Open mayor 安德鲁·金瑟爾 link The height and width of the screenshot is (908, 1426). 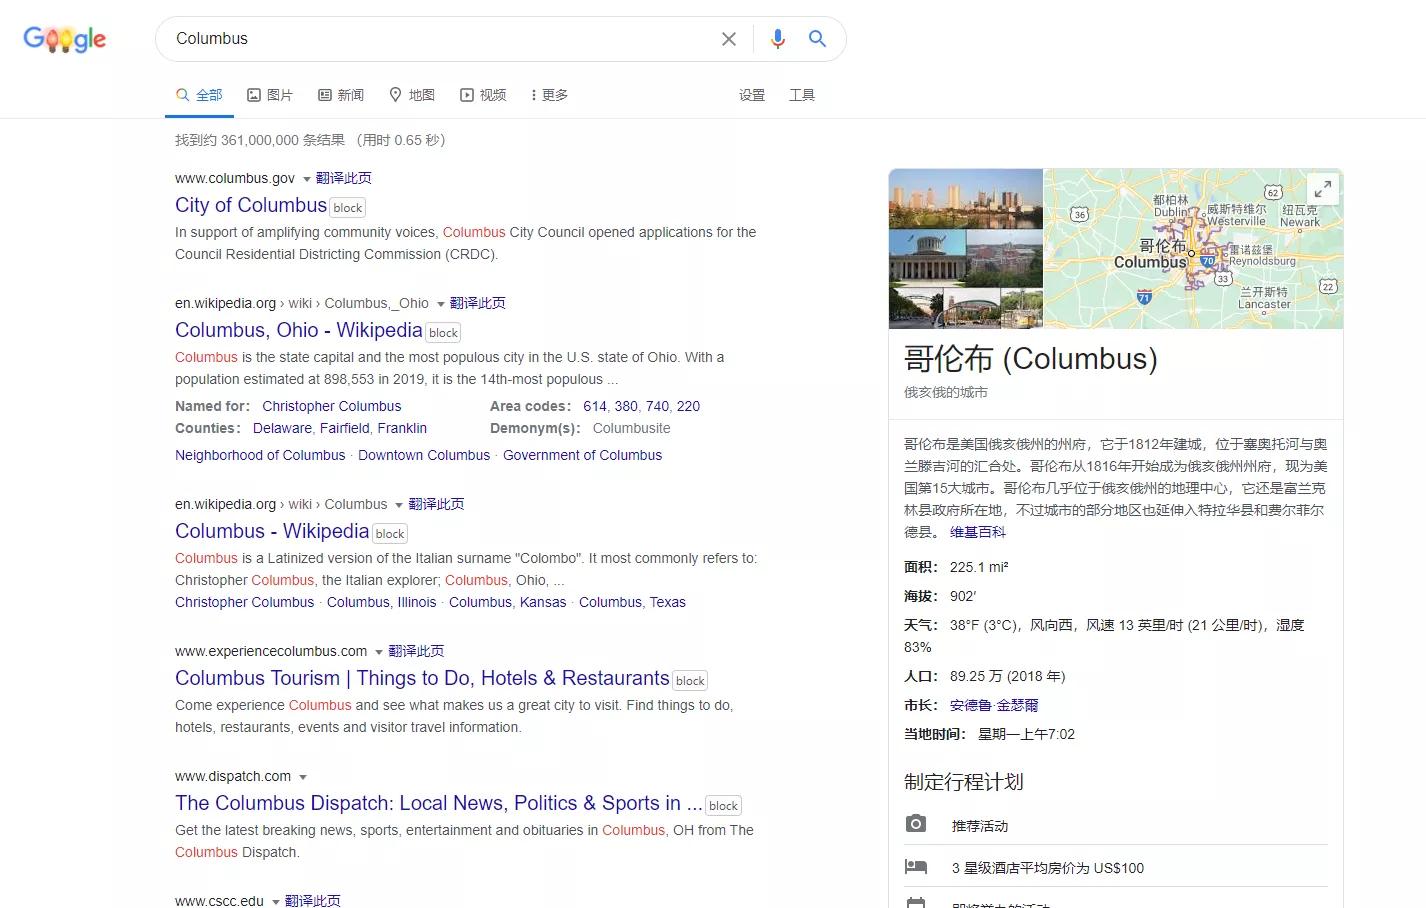click(x=994, y=705)
